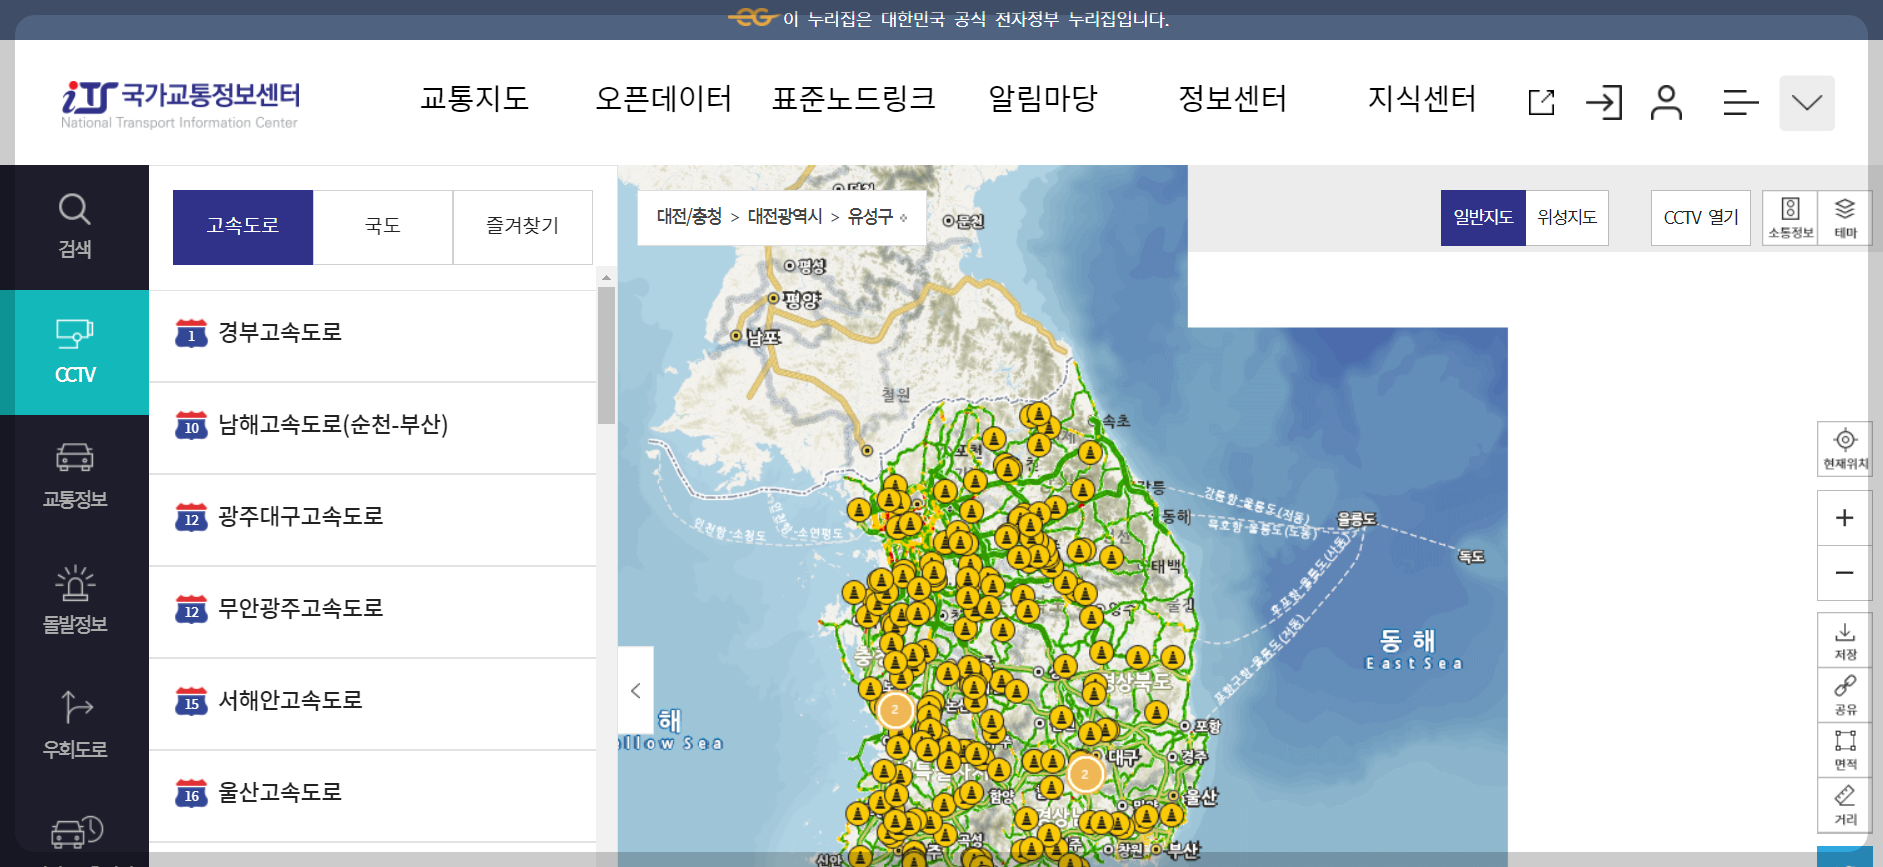Select 경부고속도로 from the list
The height and width of the screenshot is (867, 1883).
coord(372,336)
